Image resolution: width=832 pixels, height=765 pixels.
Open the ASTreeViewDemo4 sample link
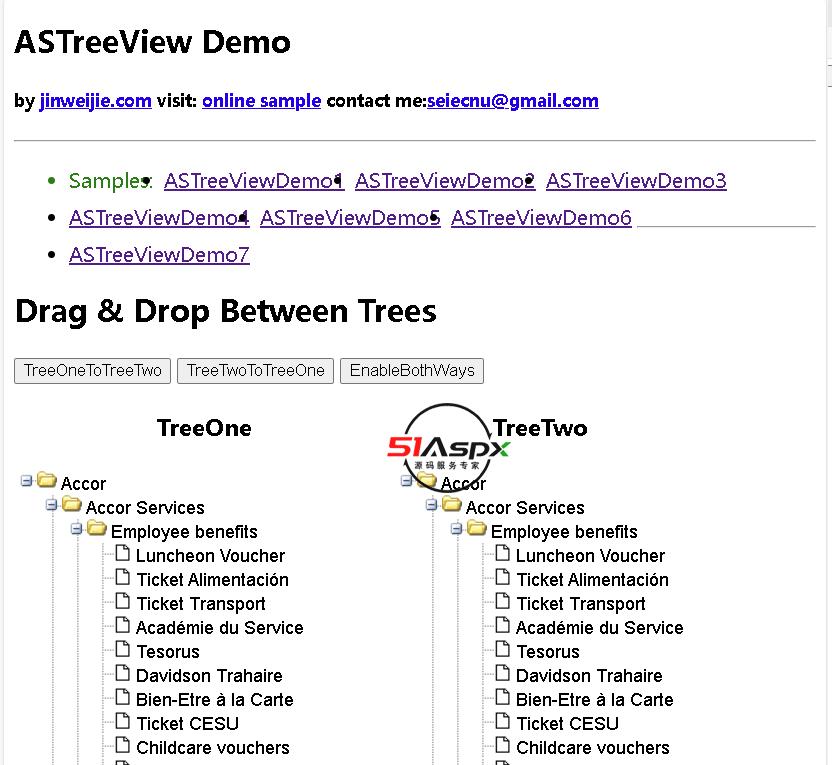pyautogui.click(x=159, y=218)
